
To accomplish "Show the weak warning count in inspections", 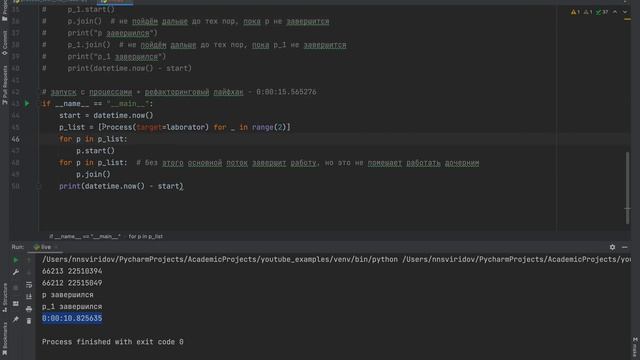I will coord(588,12).
